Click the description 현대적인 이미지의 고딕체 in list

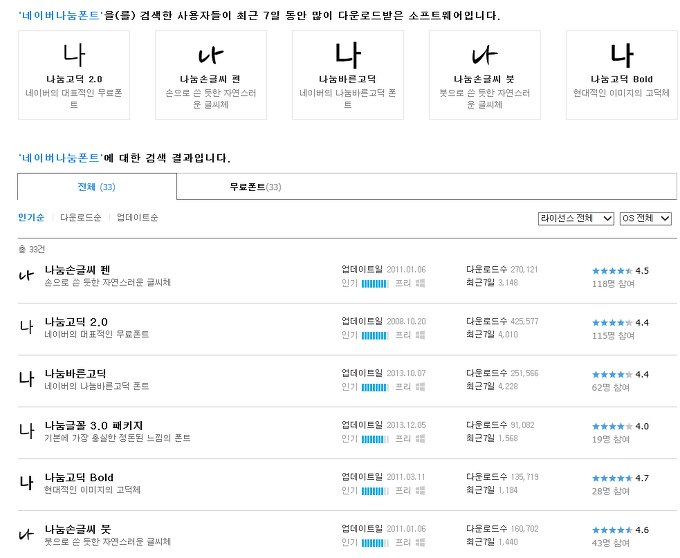pos(92,490)
